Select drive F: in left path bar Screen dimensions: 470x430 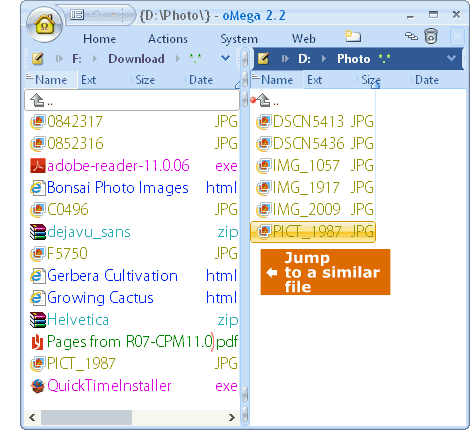click(x=77, y=59)
